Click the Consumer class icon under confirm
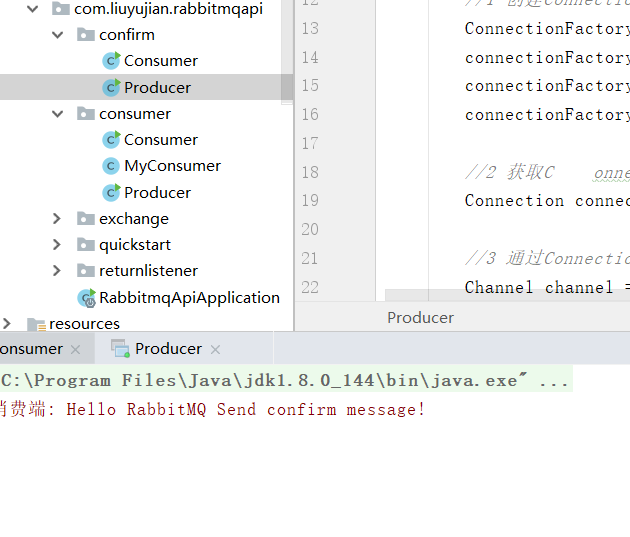 coord(111,61)
